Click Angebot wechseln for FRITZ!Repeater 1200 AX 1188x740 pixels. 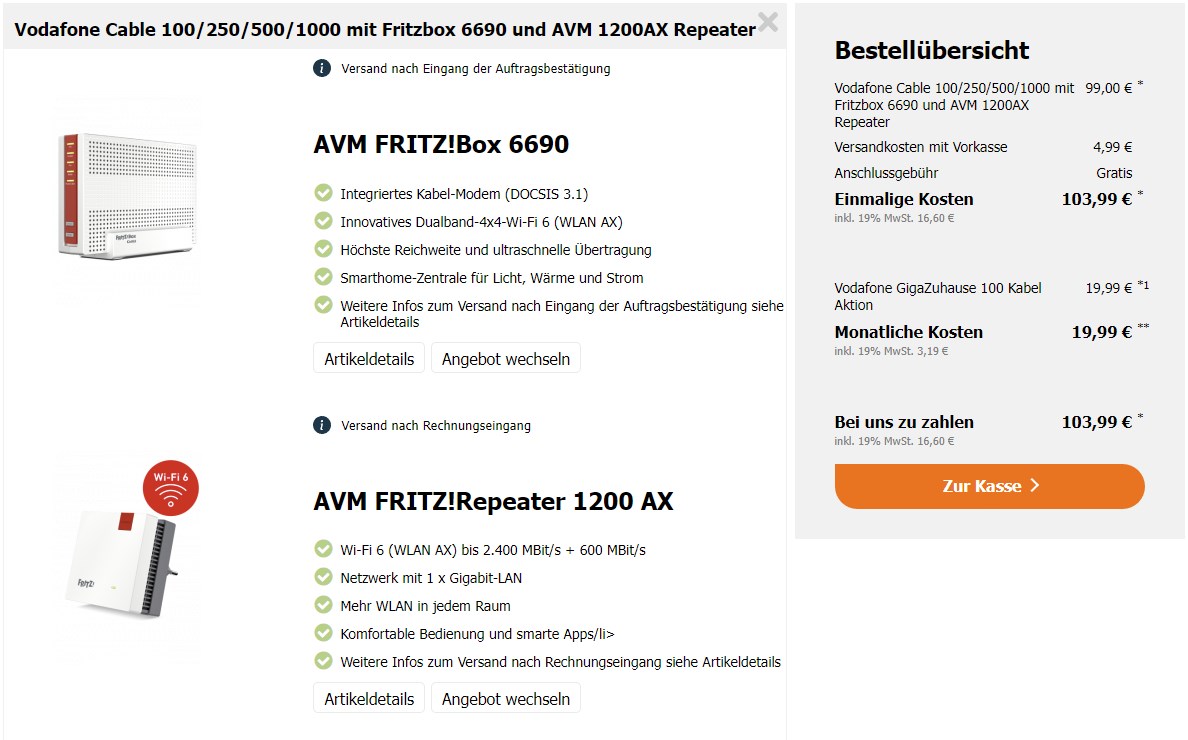[x=505, y=699]
